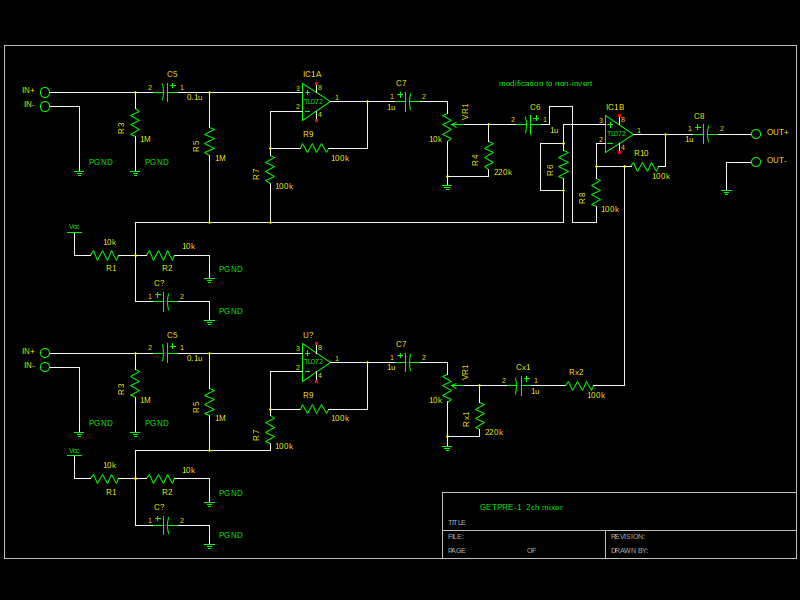
Task: Select the R6 resistor symbol
Action: 563,164
